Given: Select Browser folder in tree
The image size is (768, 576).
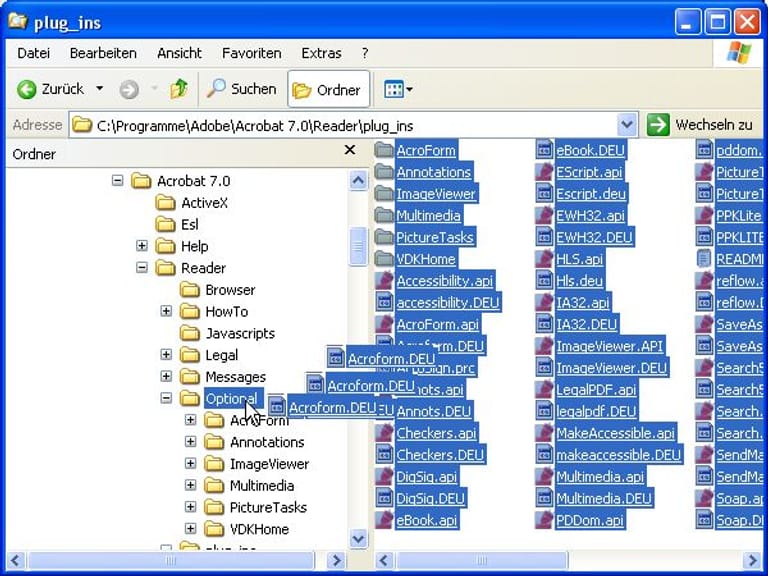Looking at the screenshot, I should click(217, 289).
